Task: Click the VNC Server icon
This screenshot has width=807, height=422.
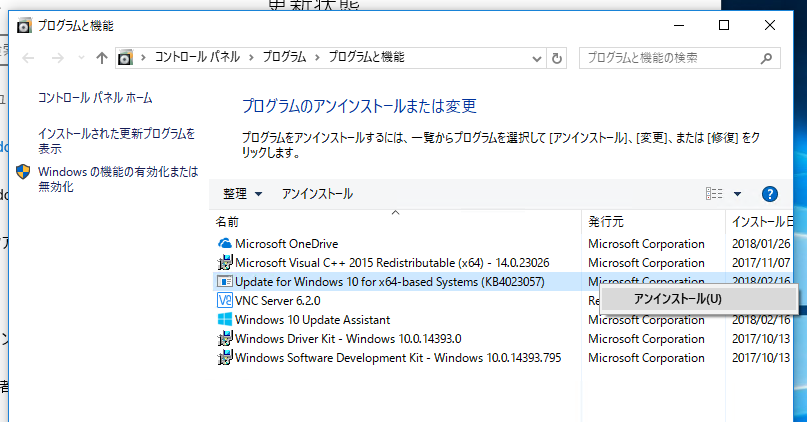Action: point(225,300)
